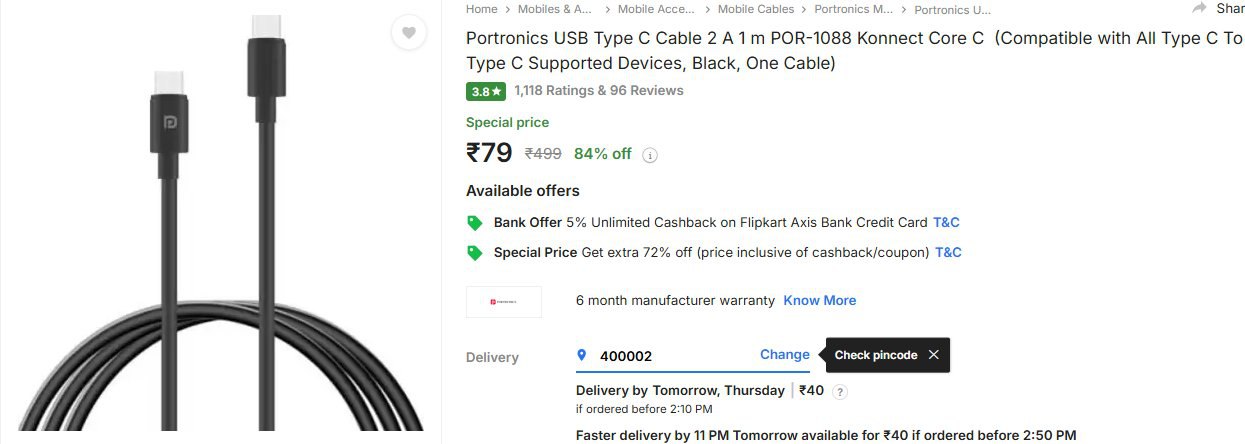Add product to wishlist with heart icon
This screenshot has width=1245, height=444.
tap(408, 33)
